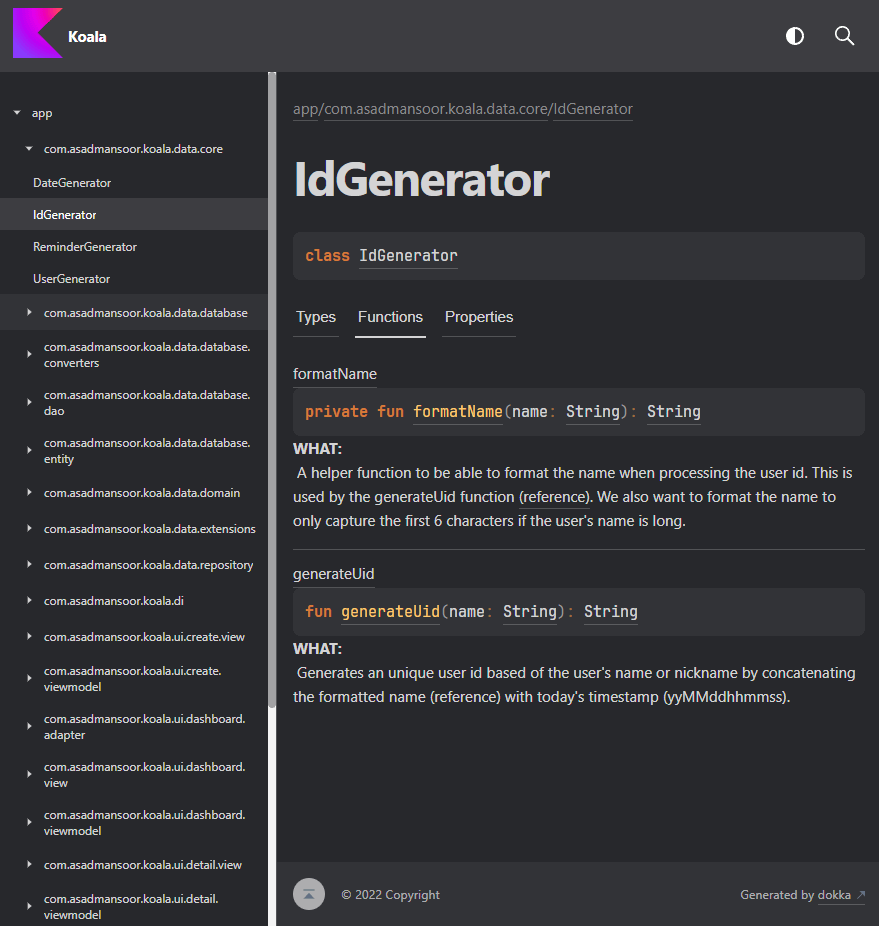This screenshot has width=879, height=926.
Task: Click String return type of formatName
Action: 673,412
